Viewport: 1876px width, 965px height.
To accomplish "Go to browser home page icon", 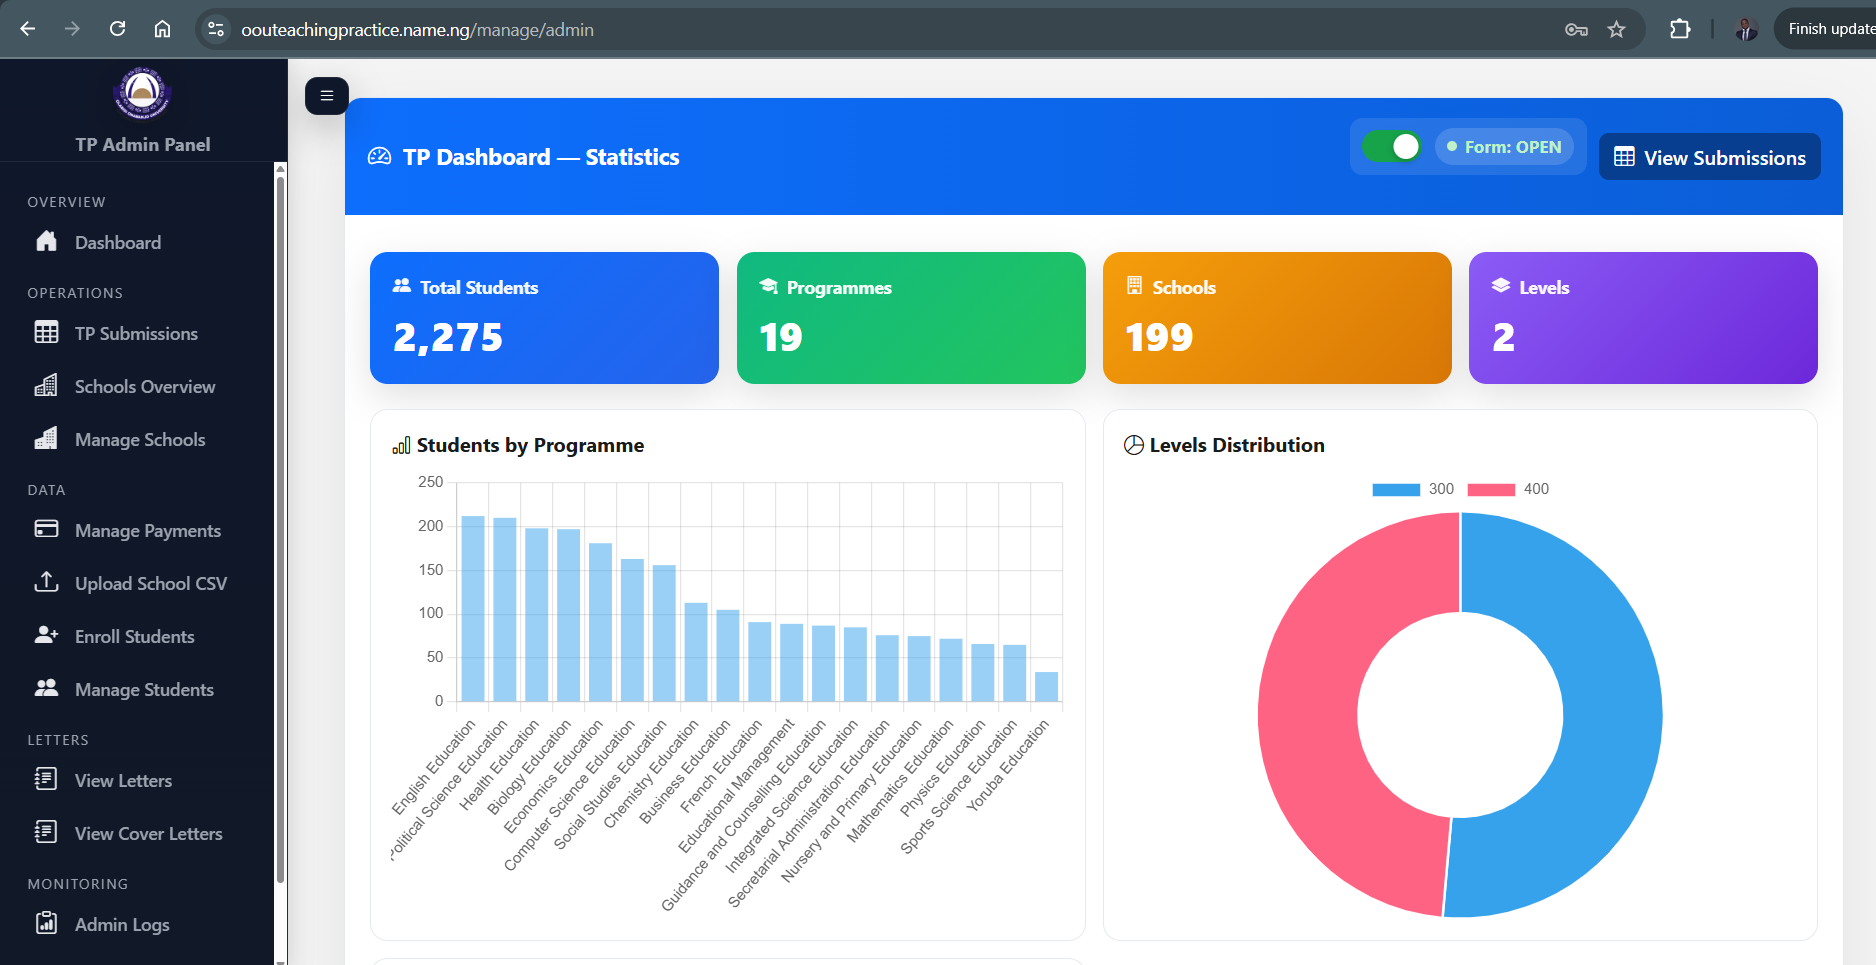I will tap(162, 29).
